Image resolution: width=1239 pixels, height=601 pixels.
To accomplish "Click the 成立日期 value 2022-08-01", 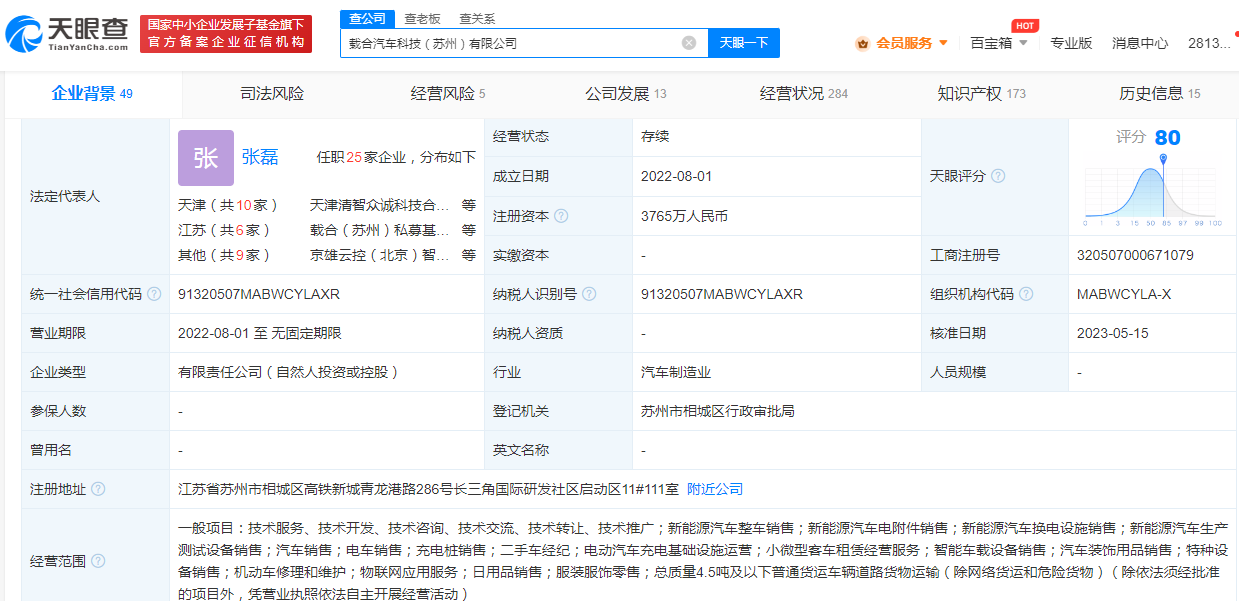I will [677, 176].
